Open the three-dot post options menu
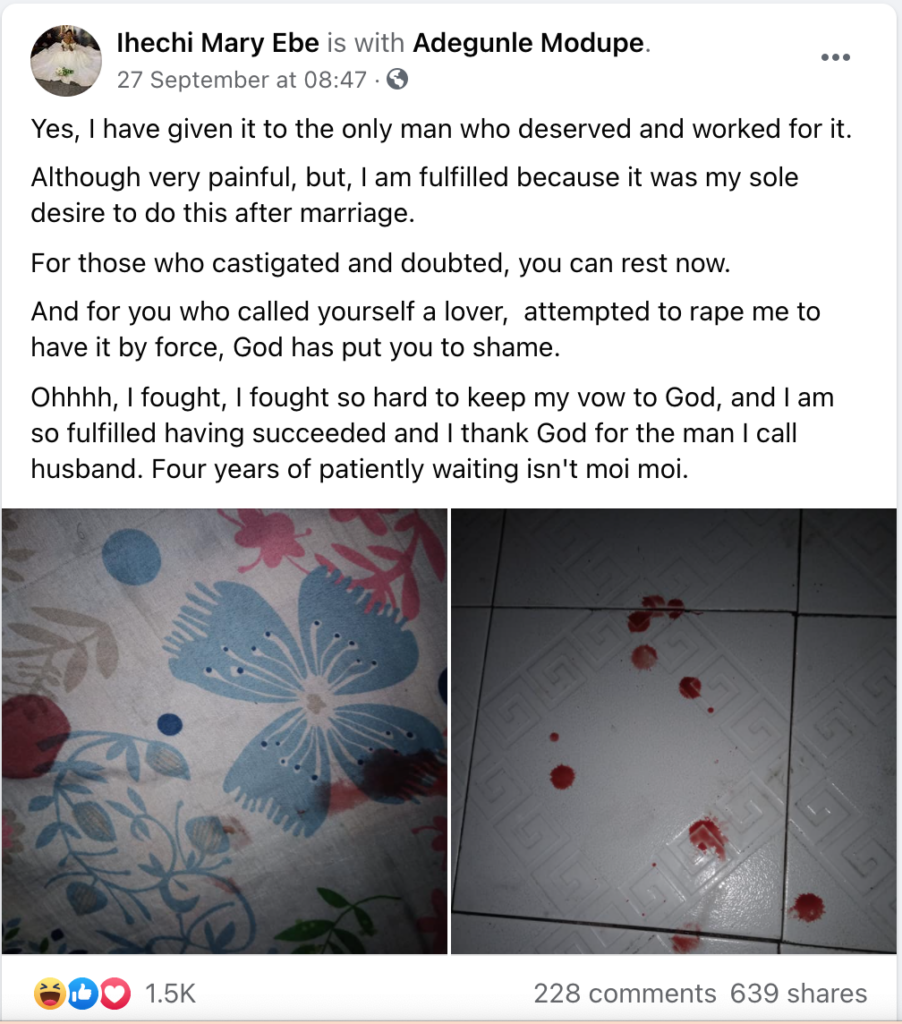 click(x=835, y=57)
